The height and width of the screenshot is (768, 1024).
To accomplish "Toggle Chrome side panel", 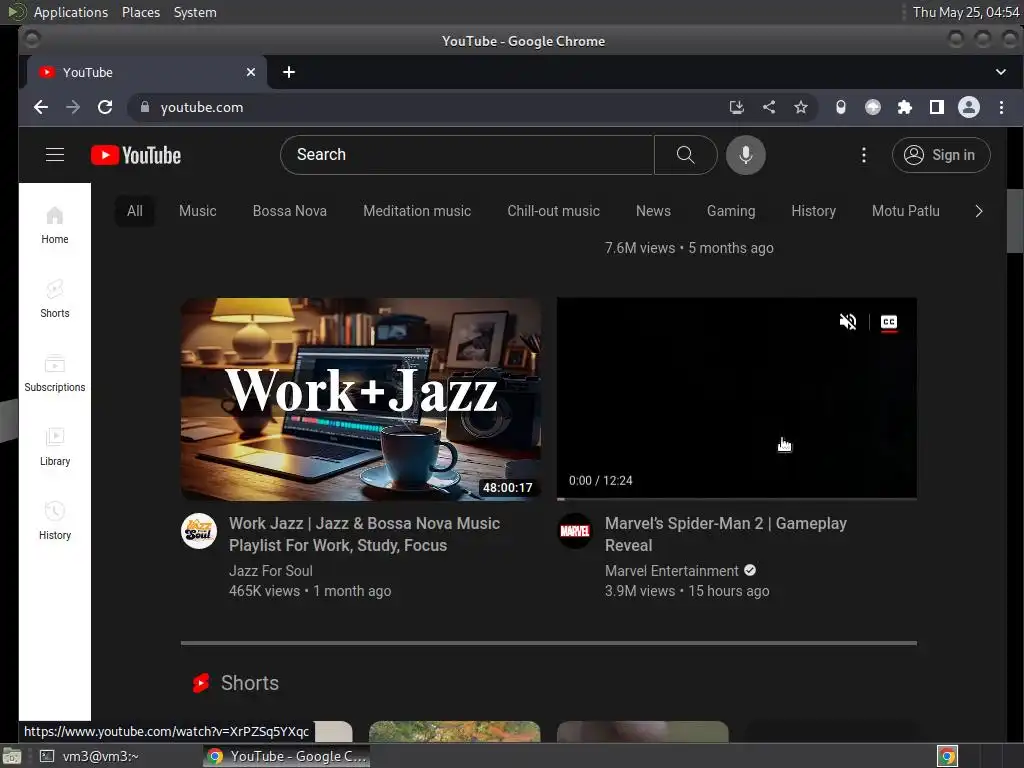I will point(936,107).
